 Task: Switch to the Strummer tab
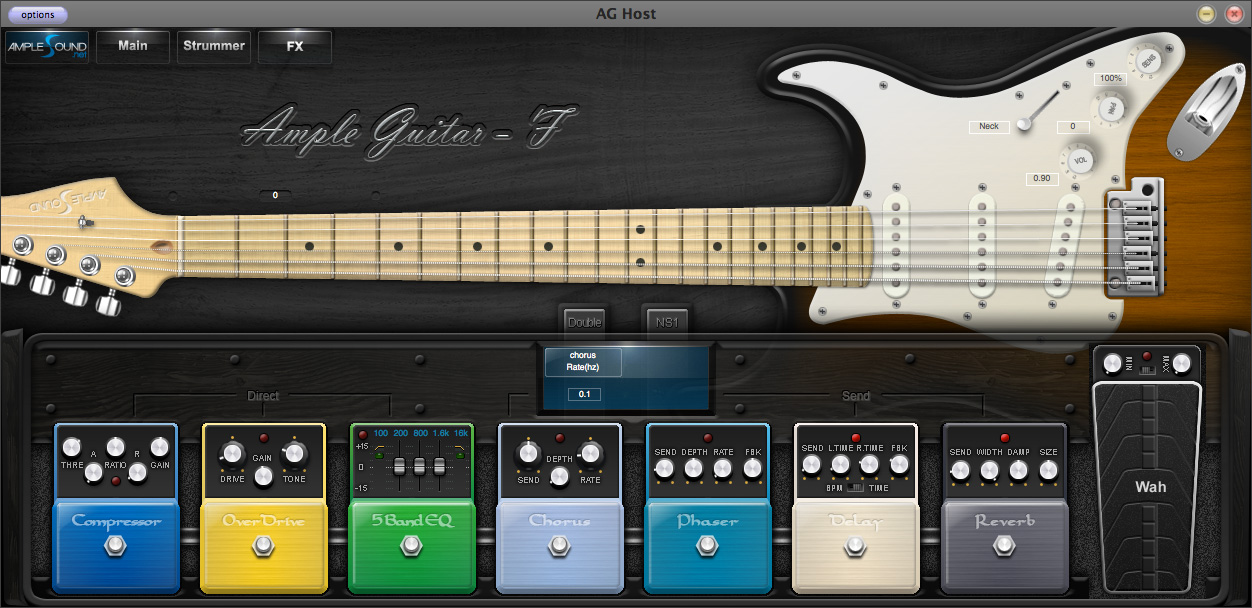point(214,46)
